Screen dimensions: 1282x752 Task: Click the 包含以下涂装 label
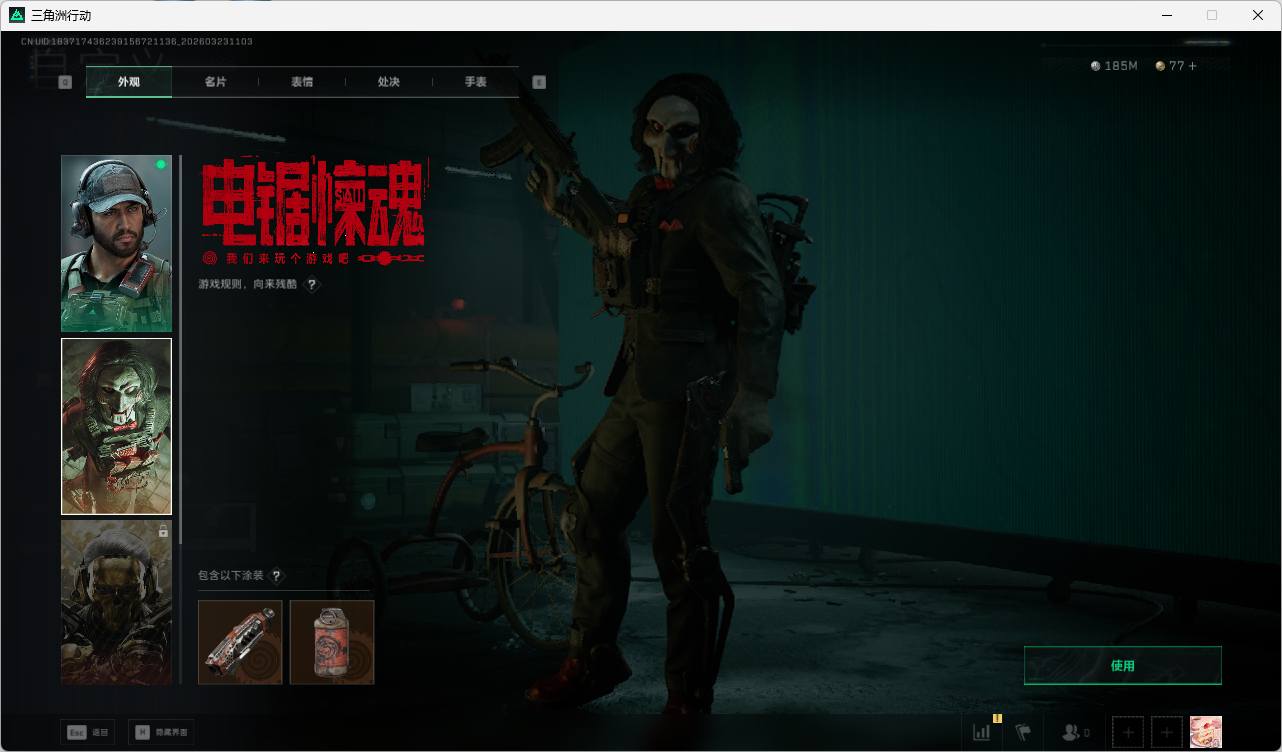(x=231, y=576)
